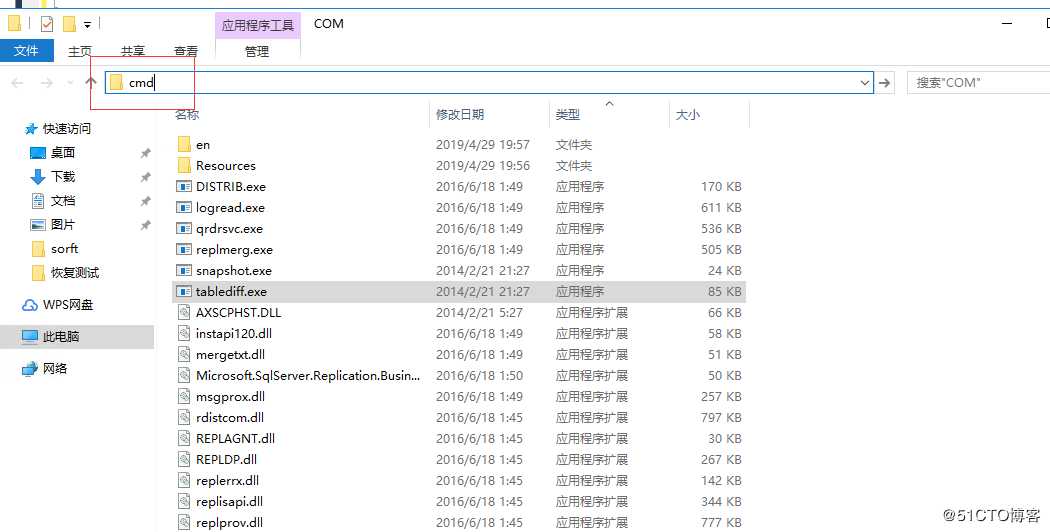Image resolution: width=1050 pixels, height=532 pixels.
Task: Click the 797 KB size of rdistcom.dll
Action: tap(721, 417)
